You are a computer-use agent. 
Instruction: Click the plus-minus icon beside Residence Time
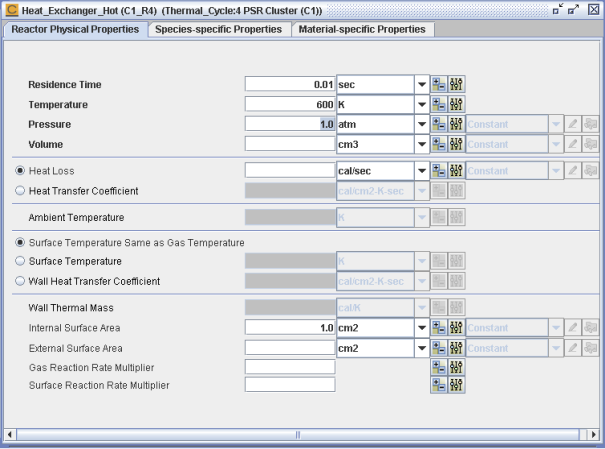[439, 85]
